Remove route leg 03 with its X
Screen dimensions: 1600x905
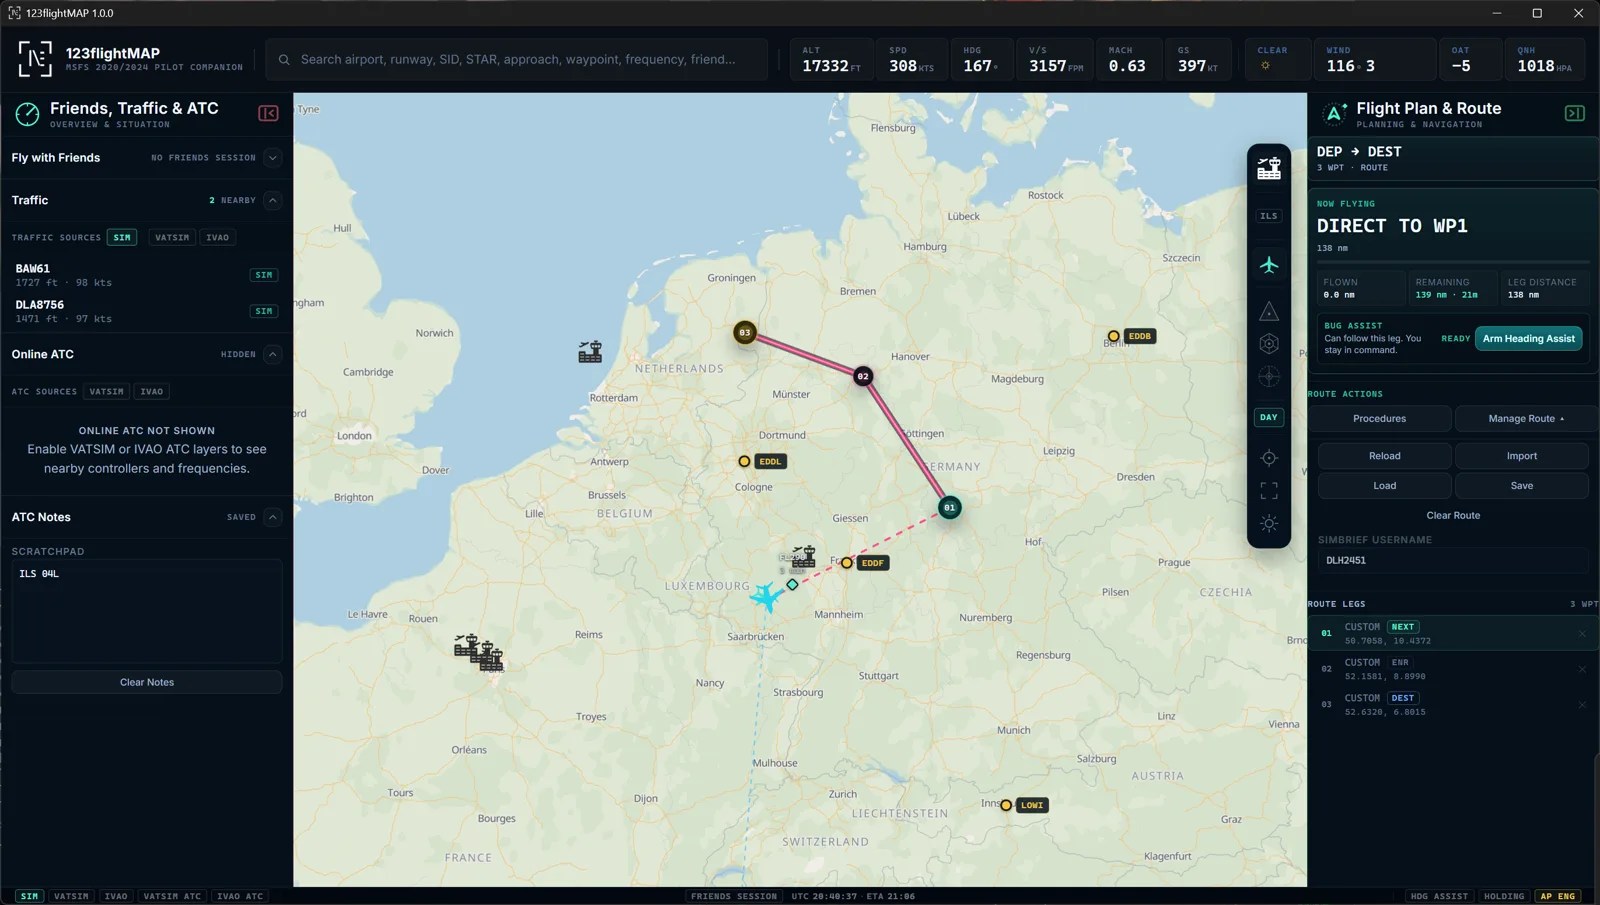1582,705
